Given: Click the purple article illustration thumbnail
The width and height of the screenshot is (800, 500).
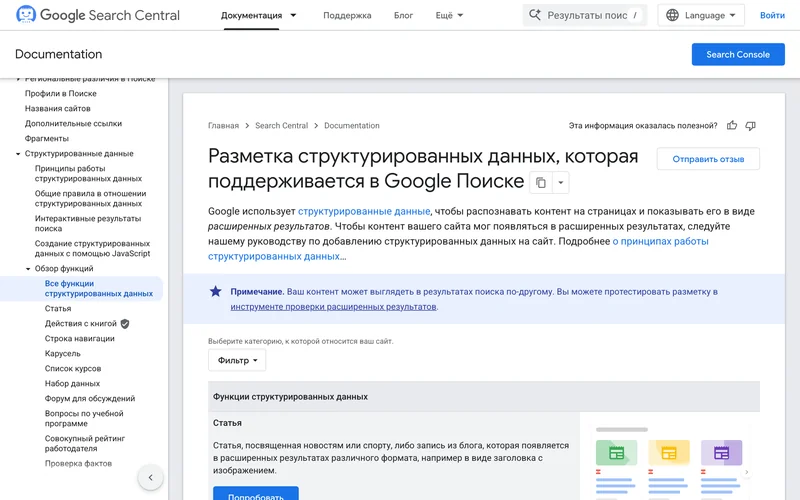Looking at the screenshot, I should pyautogui.click(x=721, y=453).
